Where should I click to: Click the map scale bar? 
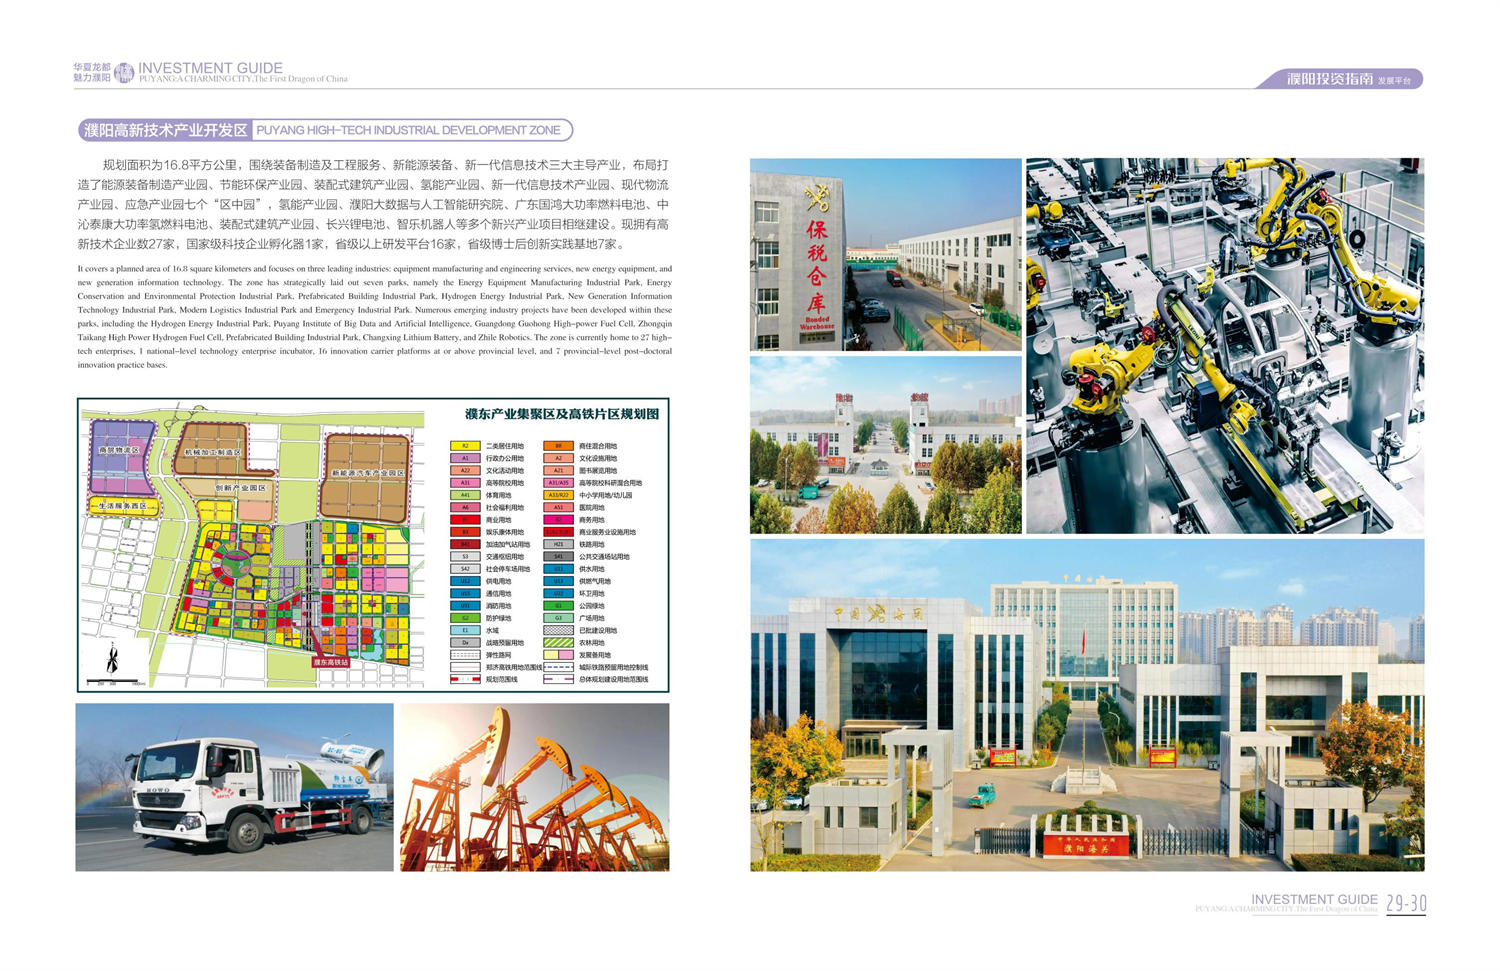pyautogui.click(x=115, y=683)
